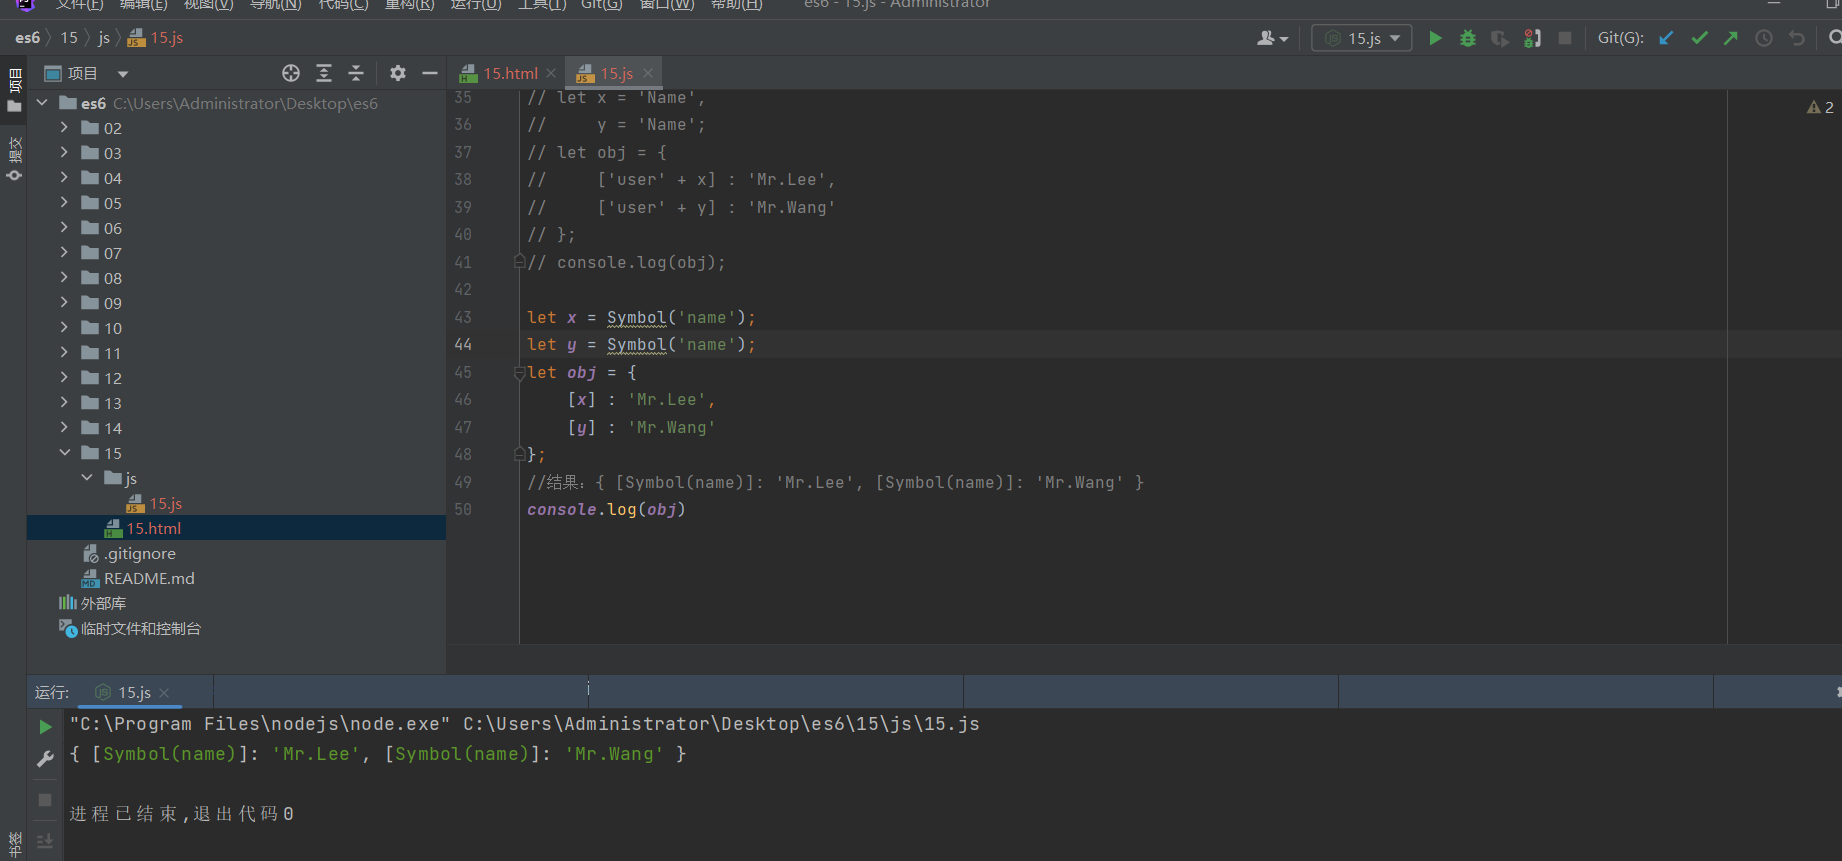Close the 15.js run tab
Viewport: 1842px width, 861px height.
pos(164,693)
